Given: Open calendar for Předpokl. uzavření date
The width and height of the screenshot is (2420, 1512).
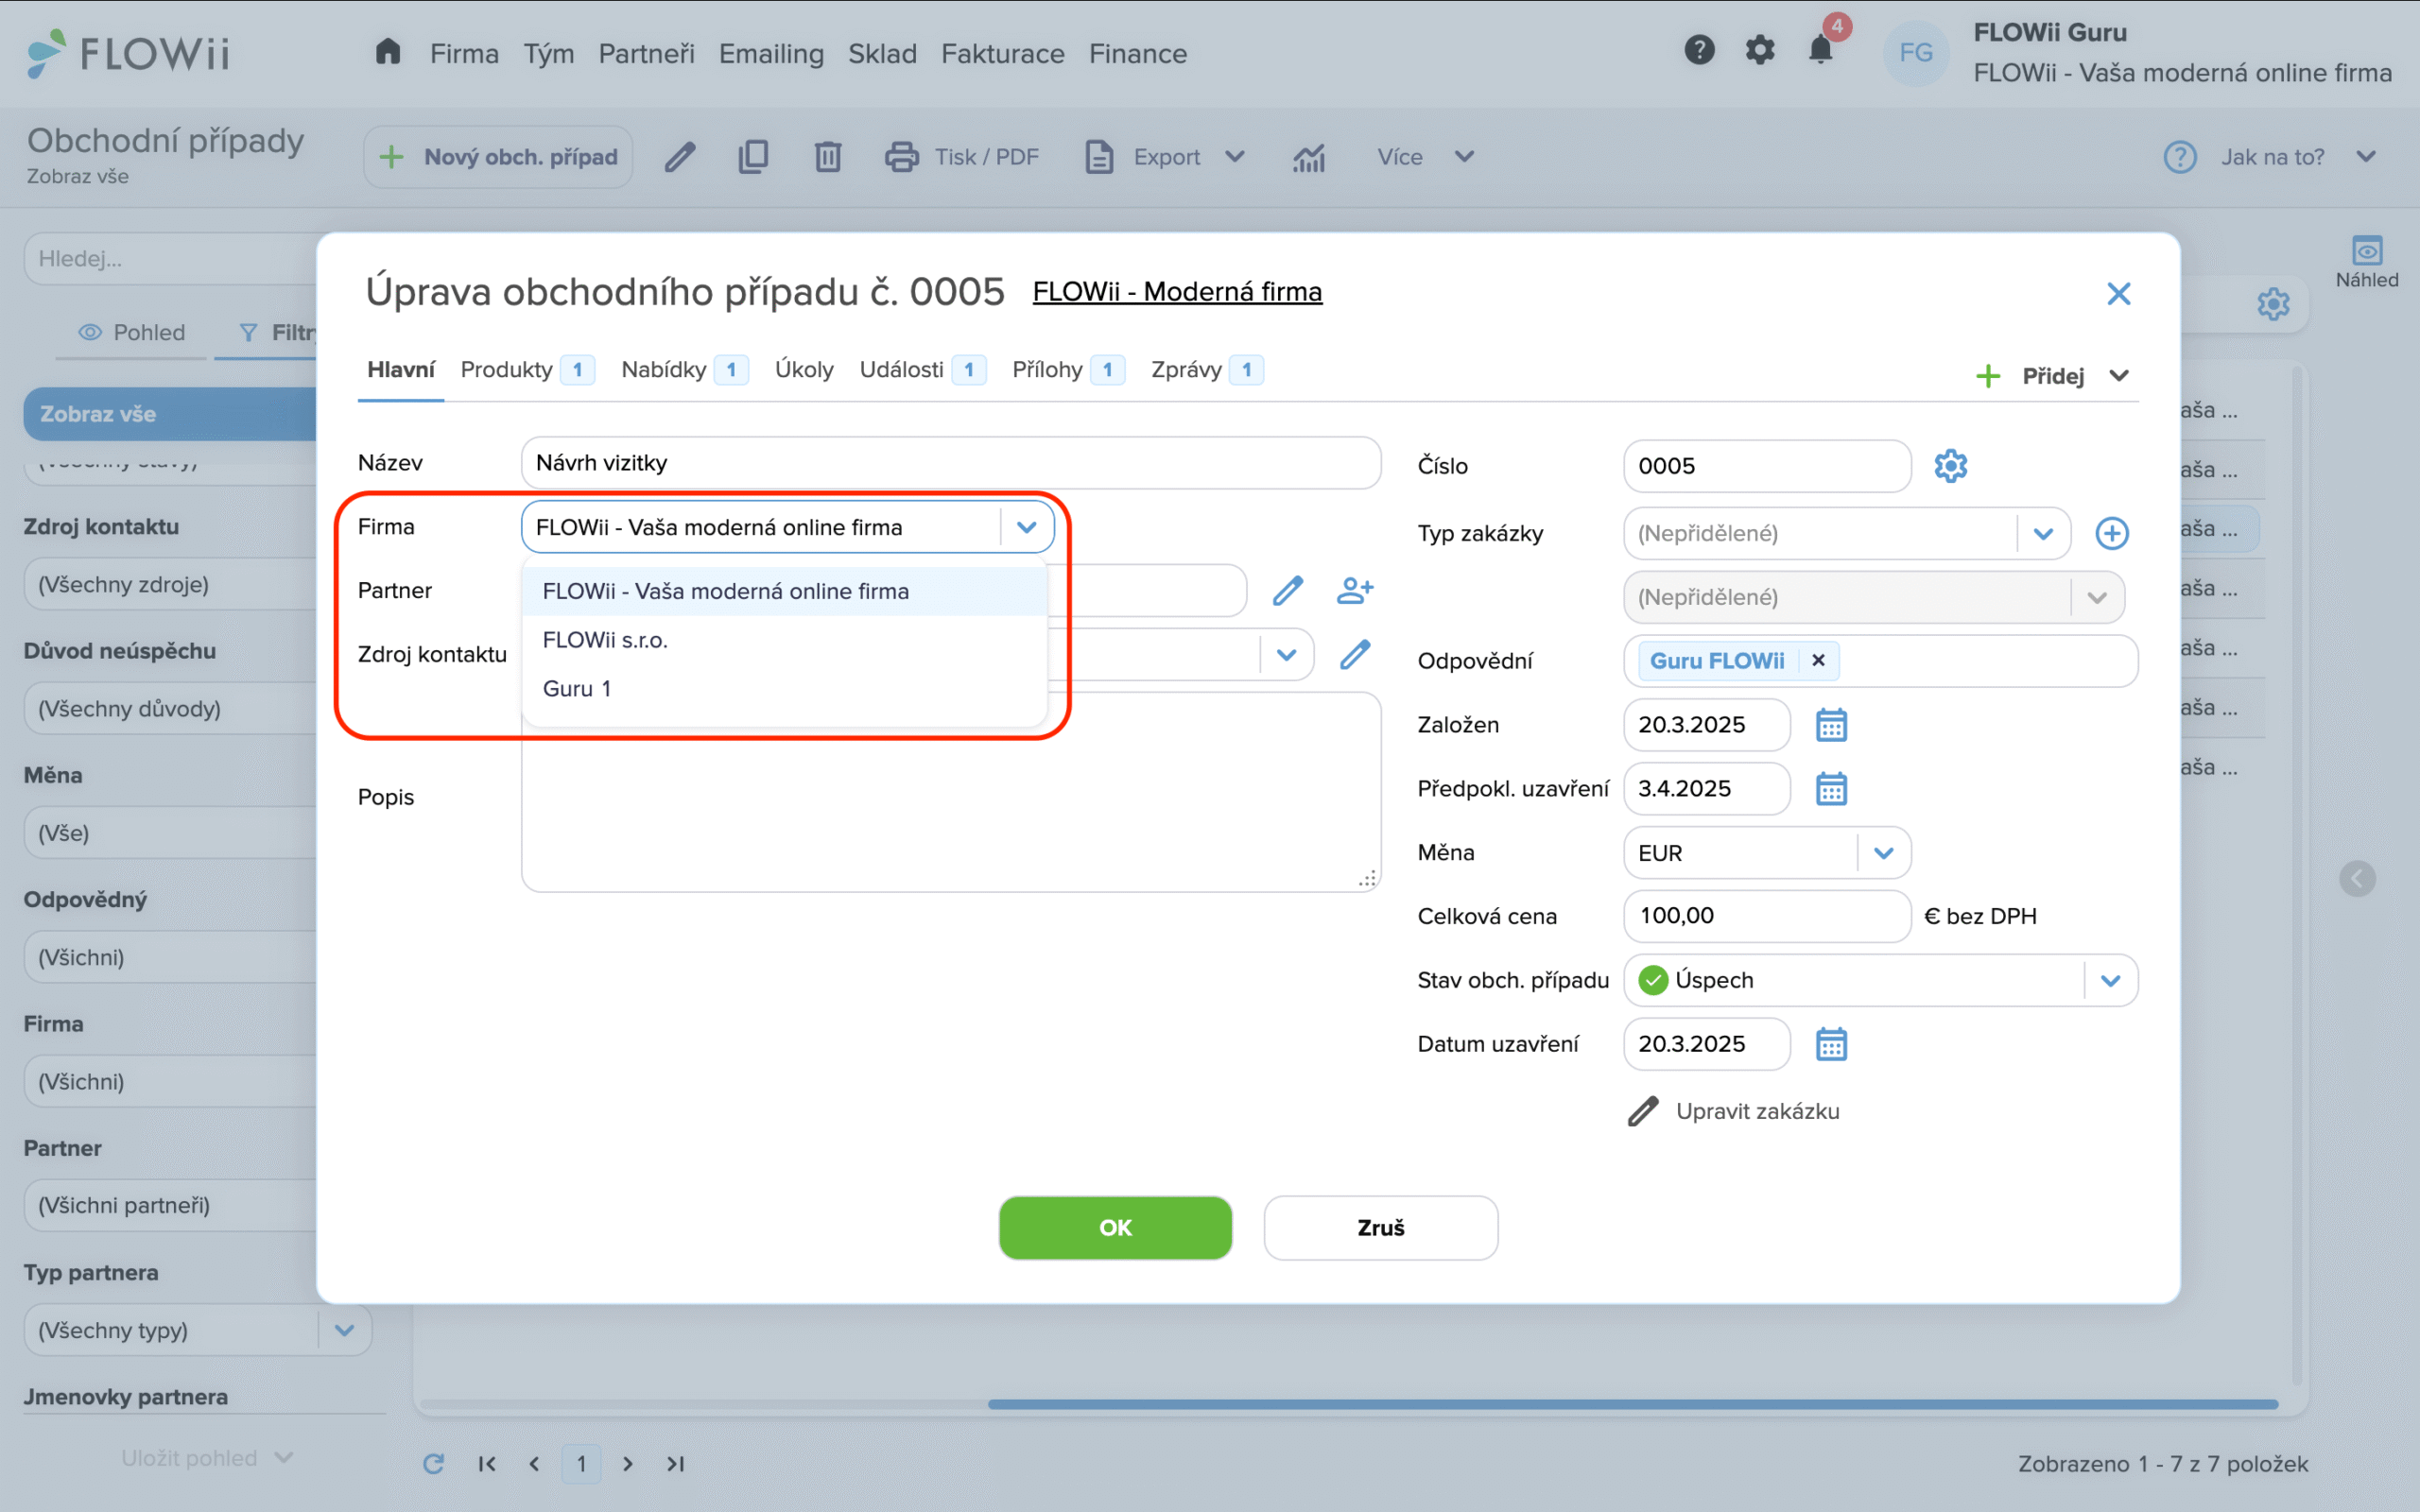Looking at the screenshot, I should tap(1831, 789).
